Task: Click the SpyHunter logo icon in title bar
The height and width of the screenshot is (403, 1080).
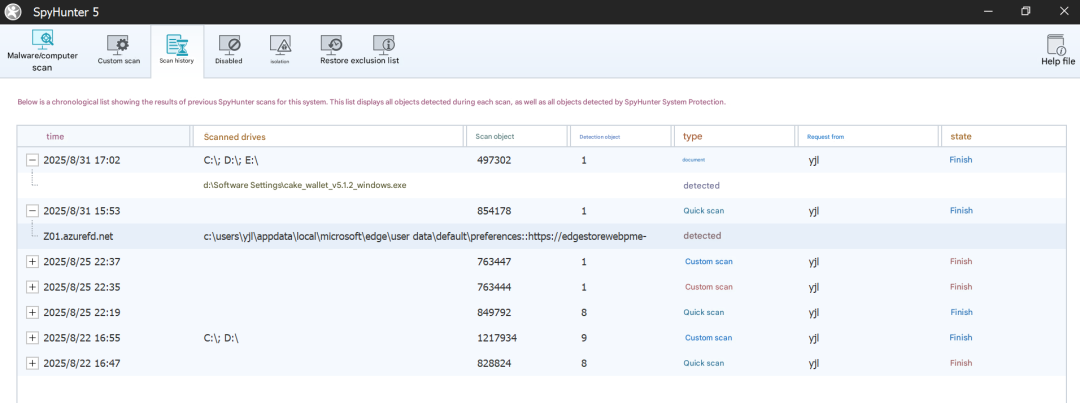Action: click(x=13, y=12)
